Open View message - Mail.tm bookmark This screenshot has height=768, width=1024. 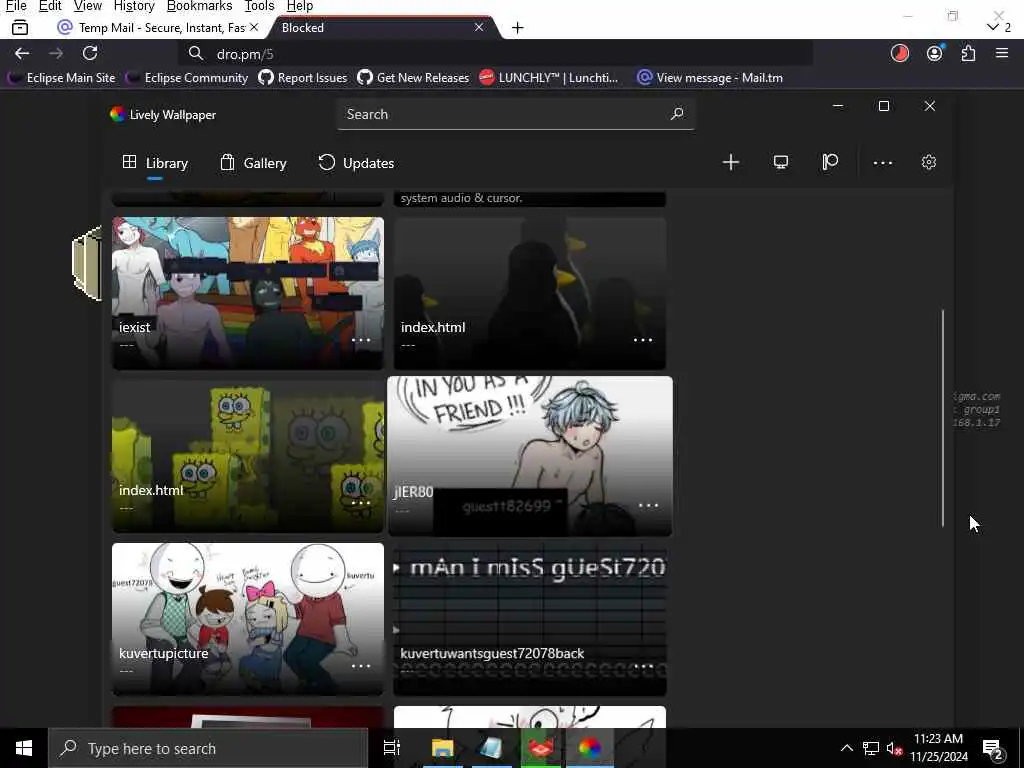click(x=710, y=78)
